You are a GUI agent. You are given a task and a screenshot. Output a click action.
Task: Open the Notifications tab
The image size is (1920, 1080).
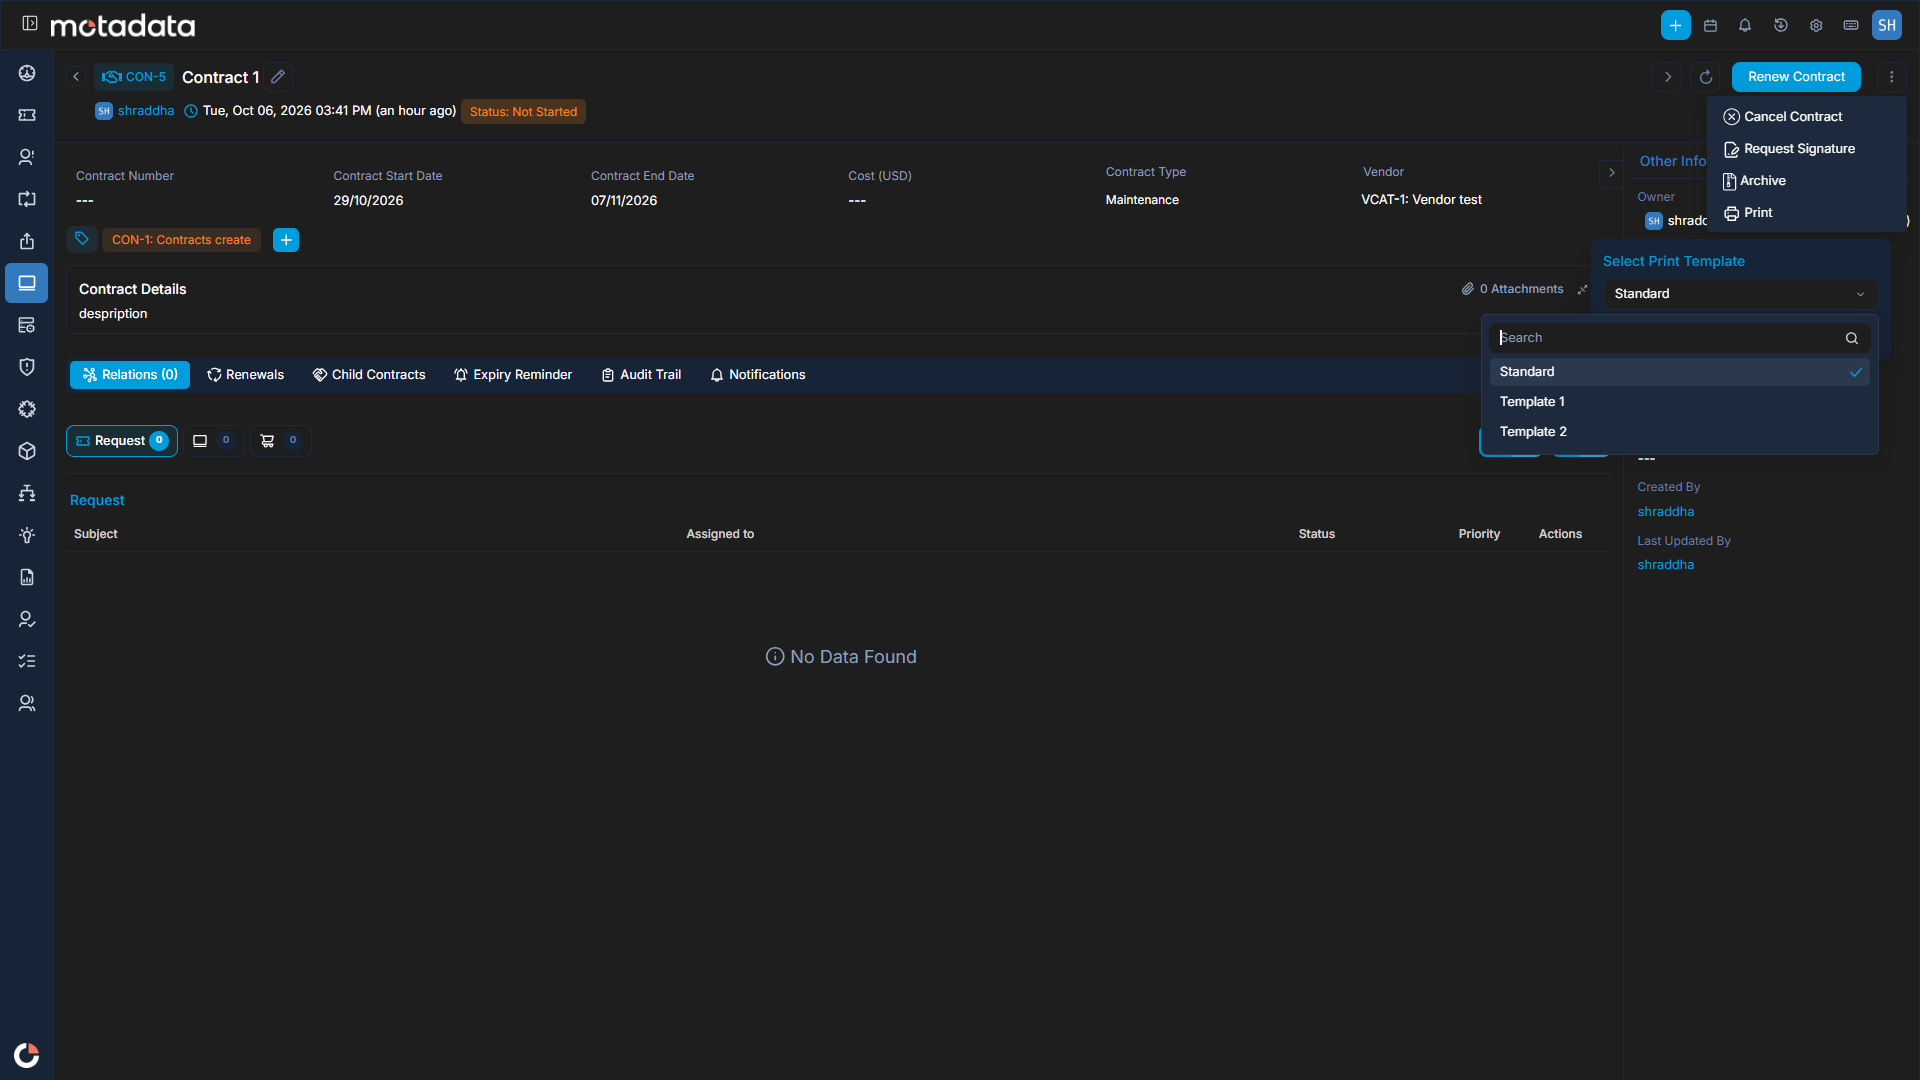[758, 375]
